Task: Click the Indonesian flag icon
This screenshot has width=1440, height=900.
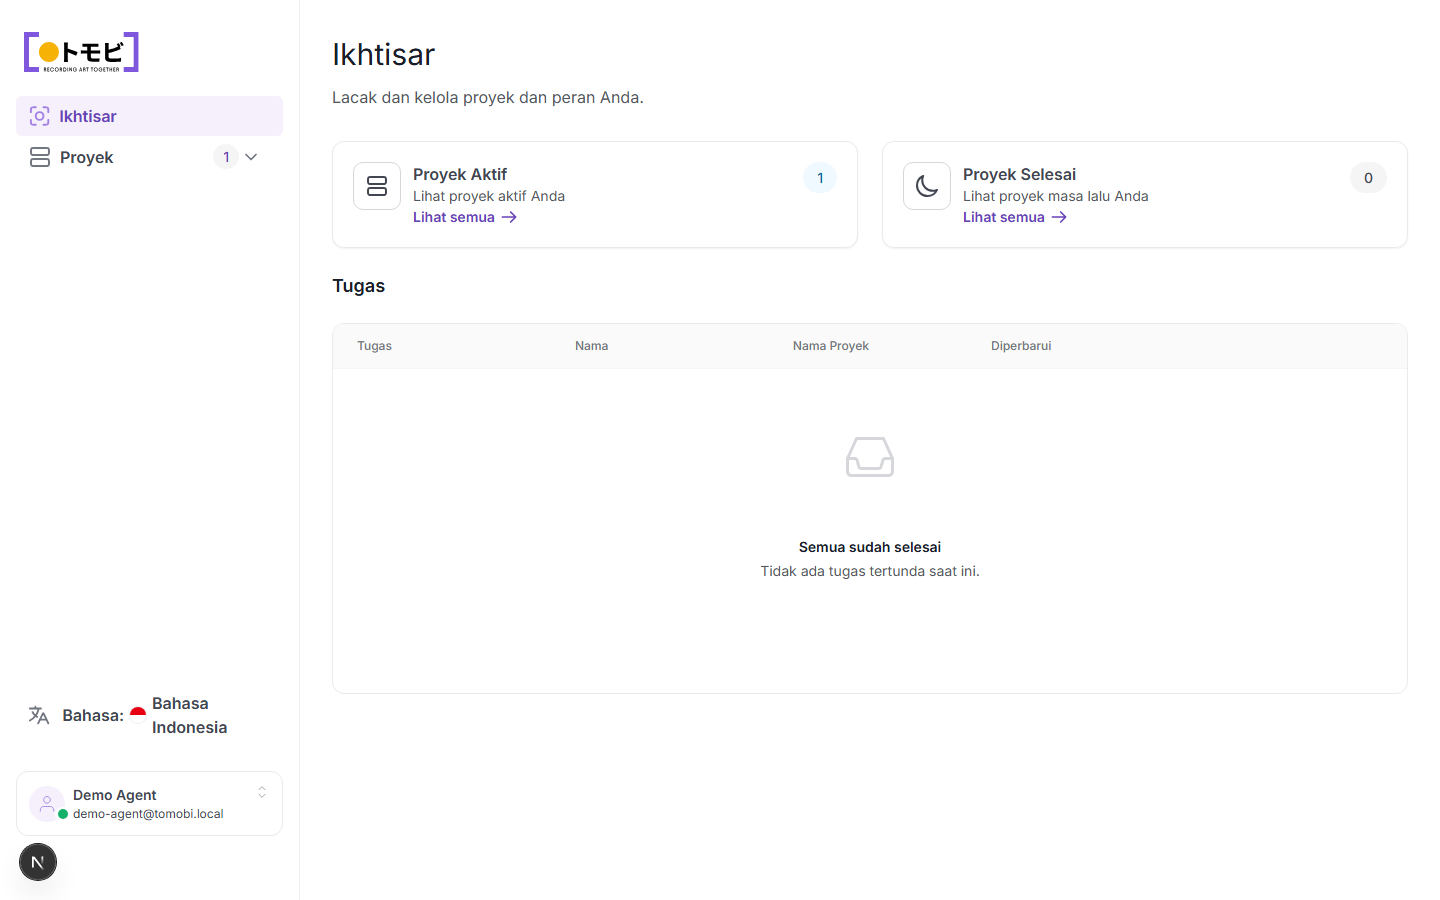Action: click(138, 715)
